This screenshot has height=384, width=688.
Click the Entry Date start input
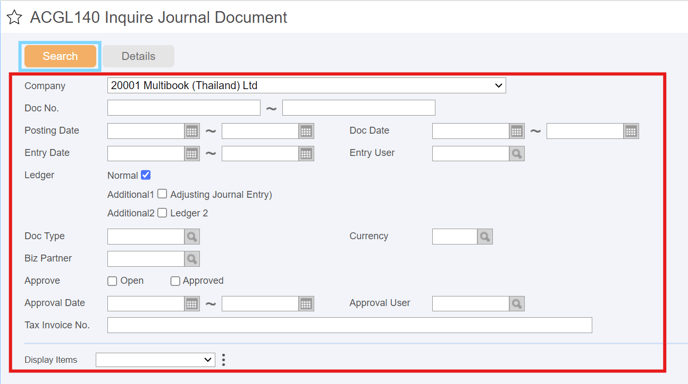tap(146, 153)
